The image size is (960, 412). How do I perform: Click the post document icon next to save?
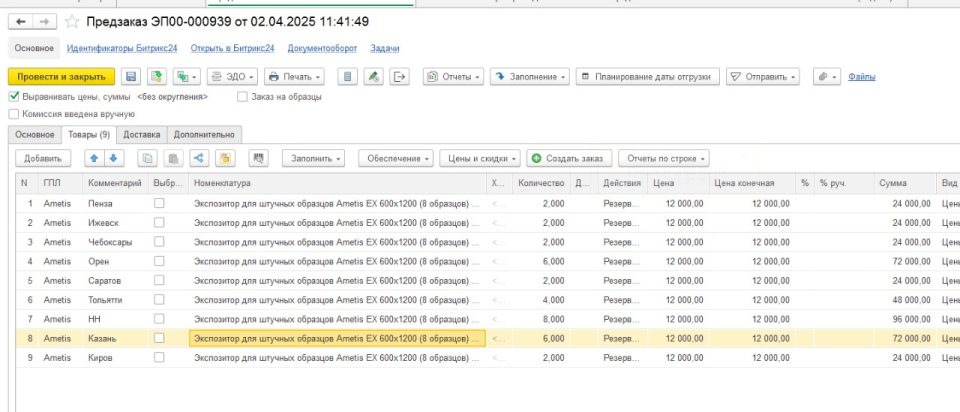[x=157, y=77]
